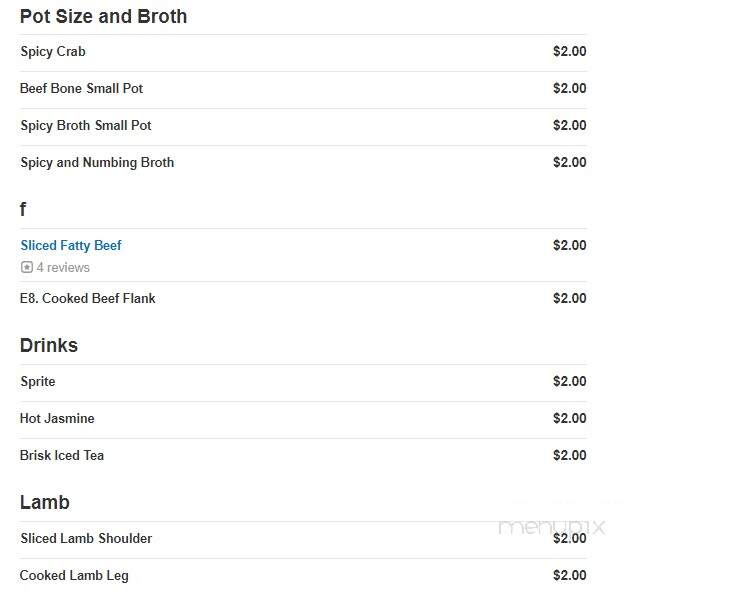Select the Sprite drink item
The width and height of the screenshot is (731, 610).
click(x=303, y=382)
